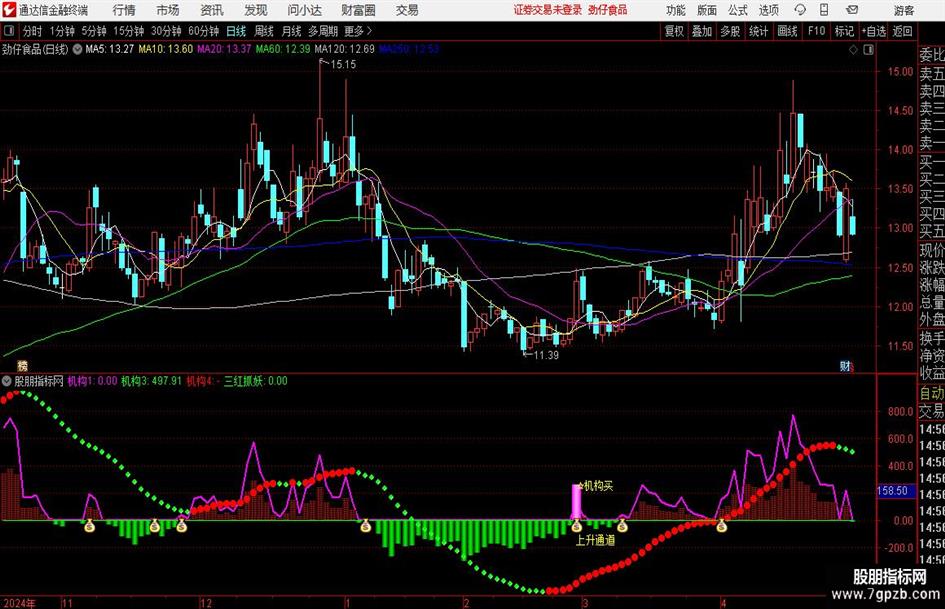Click the 自动 label in right sidebar
945x609 pixels.
pyautogui.click(x=931, y=393)
